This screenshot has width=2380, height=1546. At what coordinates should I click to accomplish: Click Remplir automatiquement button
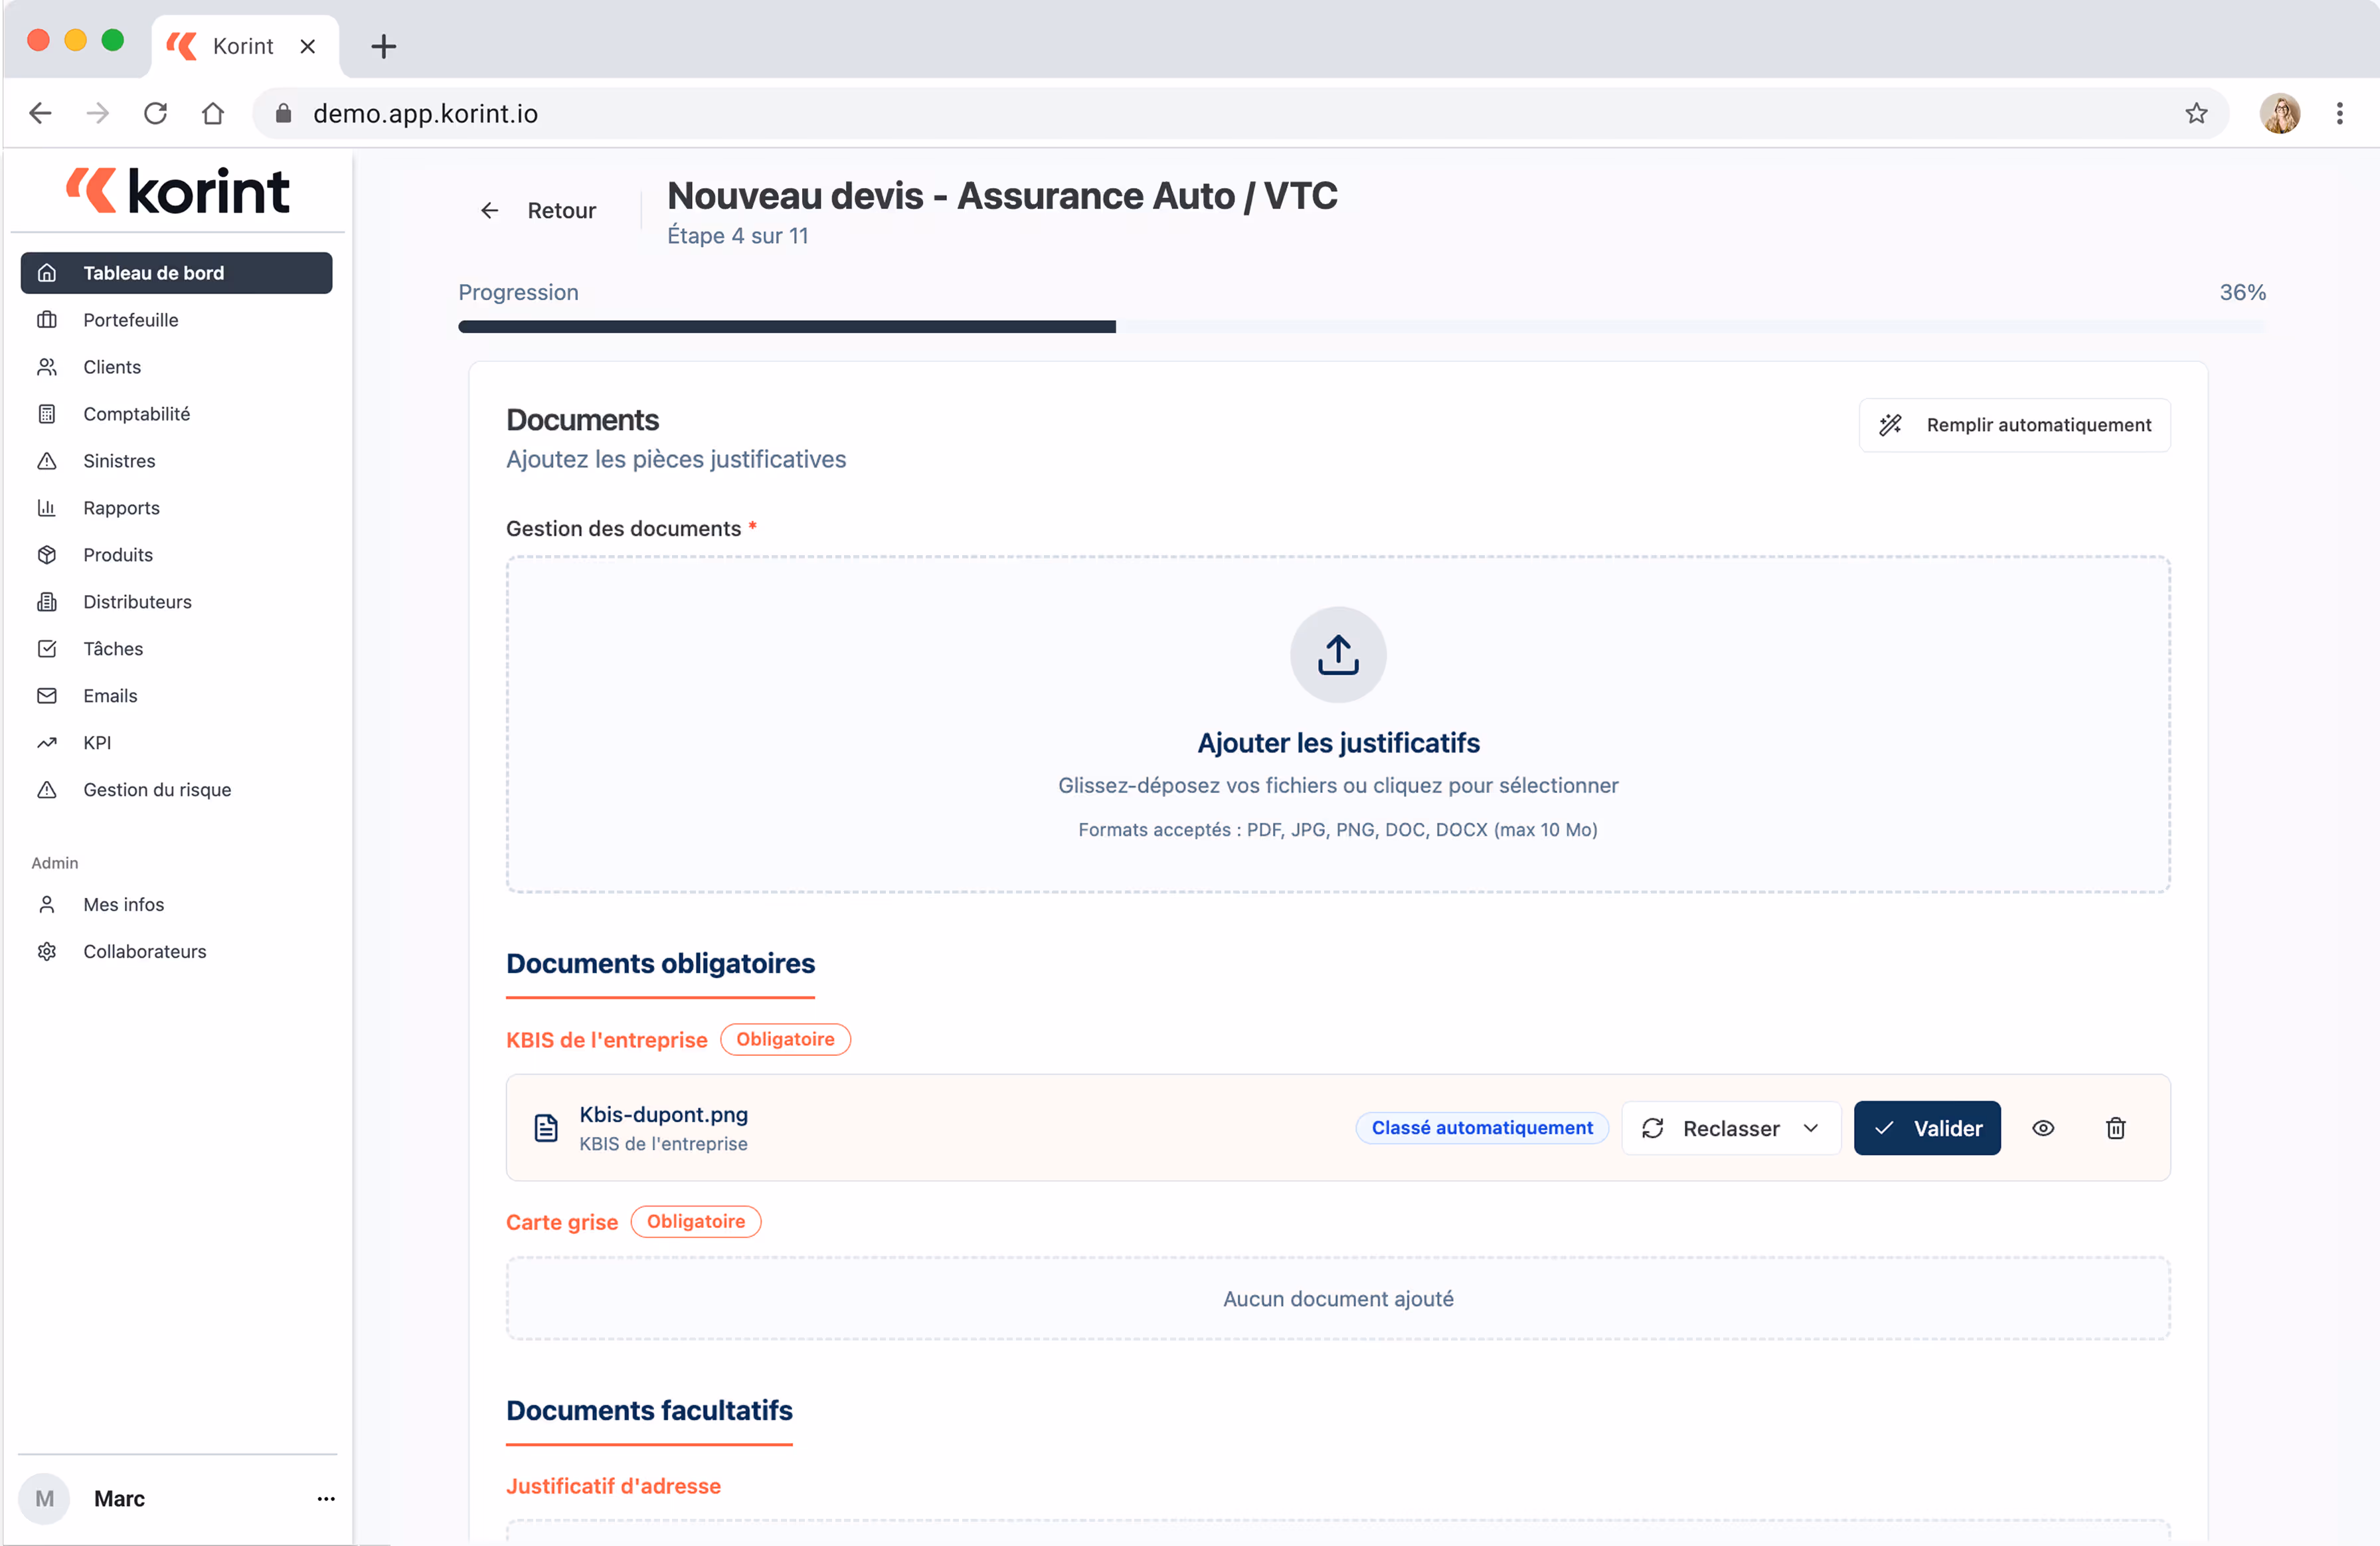(2014, 425)
